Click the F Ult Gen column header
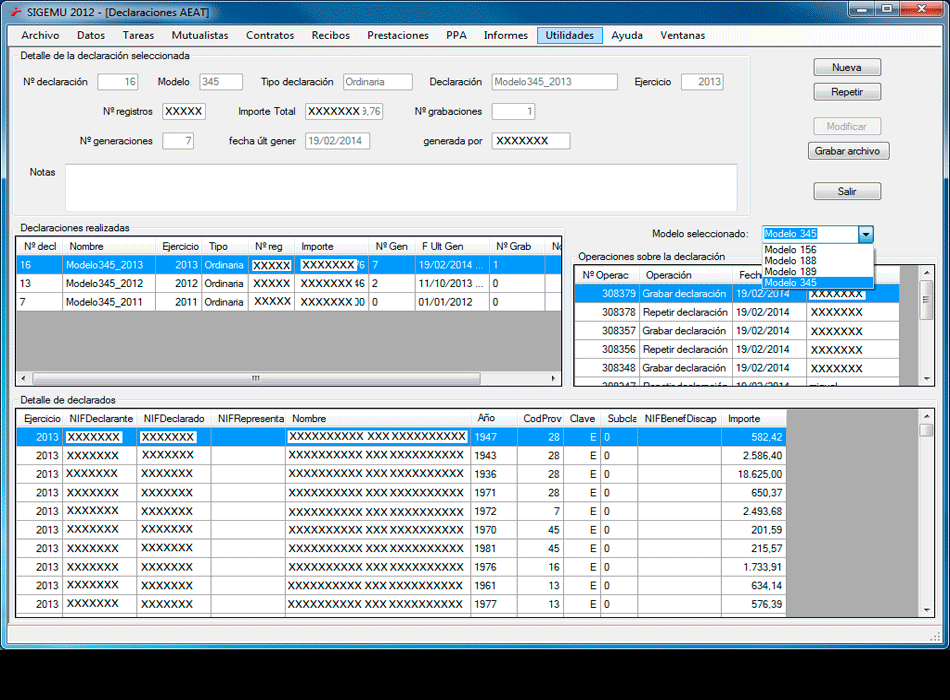The width and height of the screenshot is (950, 700). tap(452, 247)
